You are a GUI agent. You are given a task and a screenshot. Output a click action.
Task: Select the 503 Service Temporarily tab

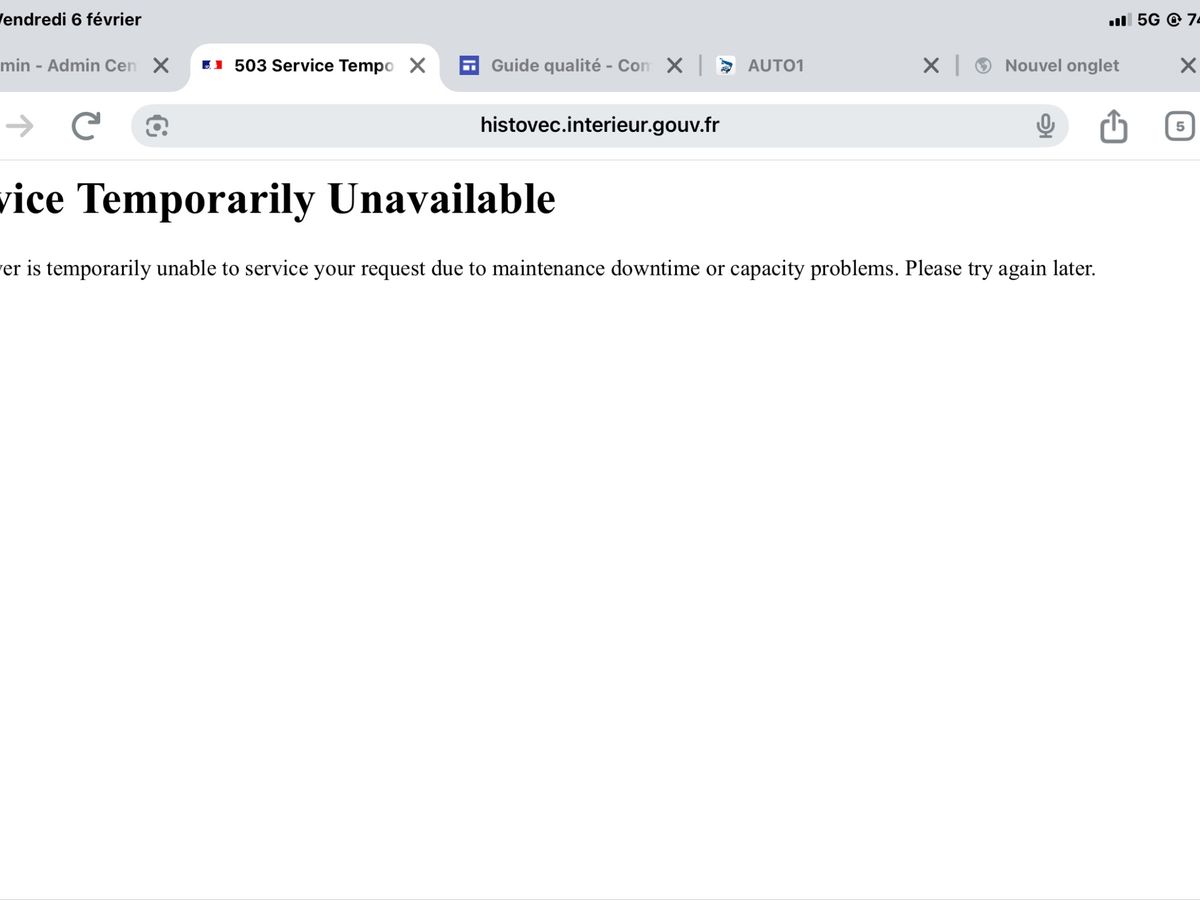314,65
